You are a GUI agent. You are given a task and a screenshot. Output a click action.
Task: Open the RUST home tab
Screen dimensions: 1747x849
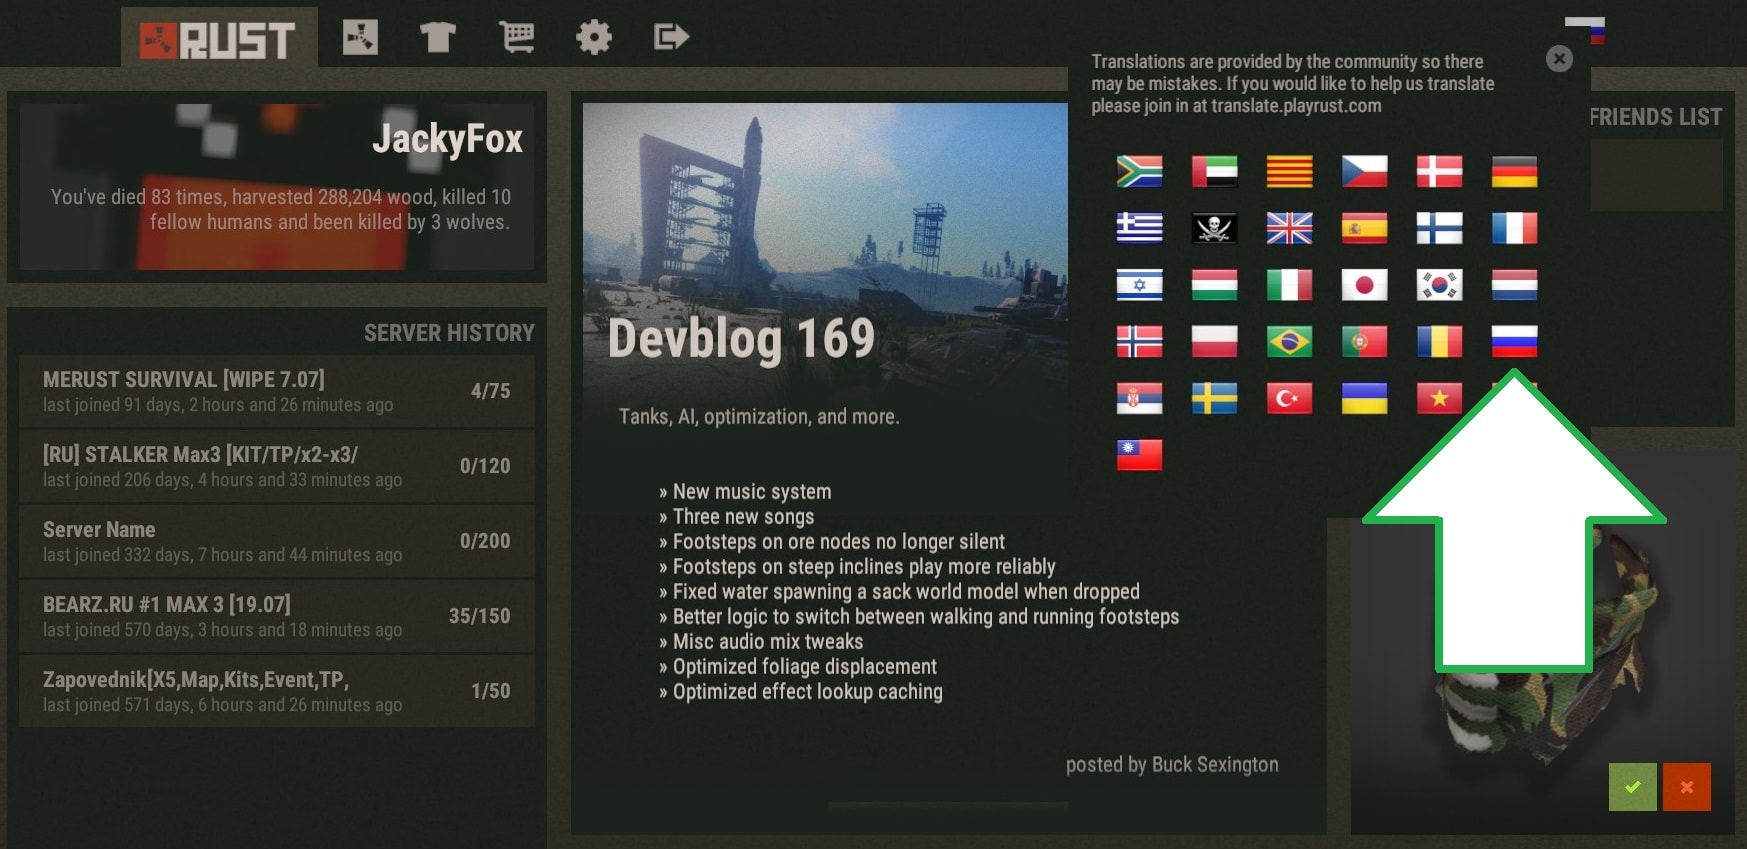[x=219, y=39]
